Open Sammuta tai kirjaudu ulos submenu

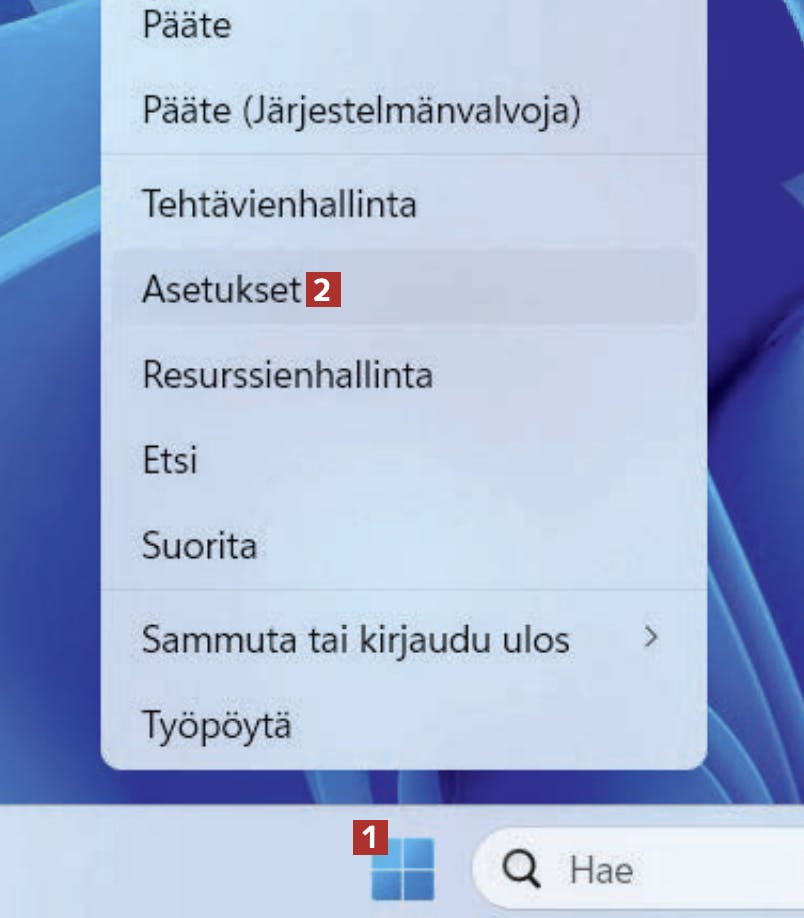(x=404, y=639)
